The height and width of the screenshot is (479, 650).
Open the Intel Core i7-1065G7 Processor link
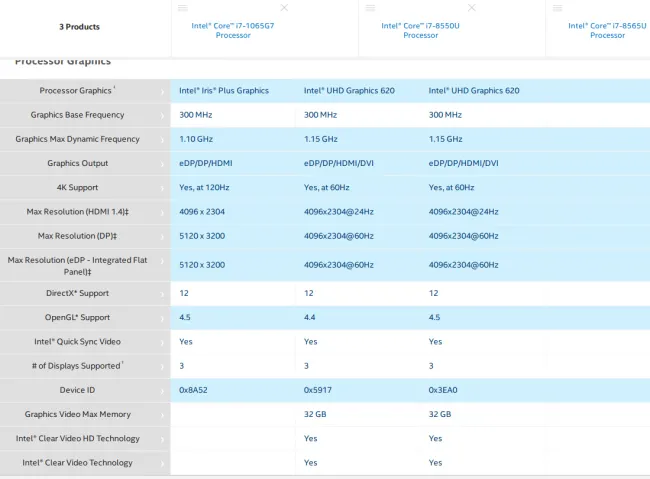233,30
